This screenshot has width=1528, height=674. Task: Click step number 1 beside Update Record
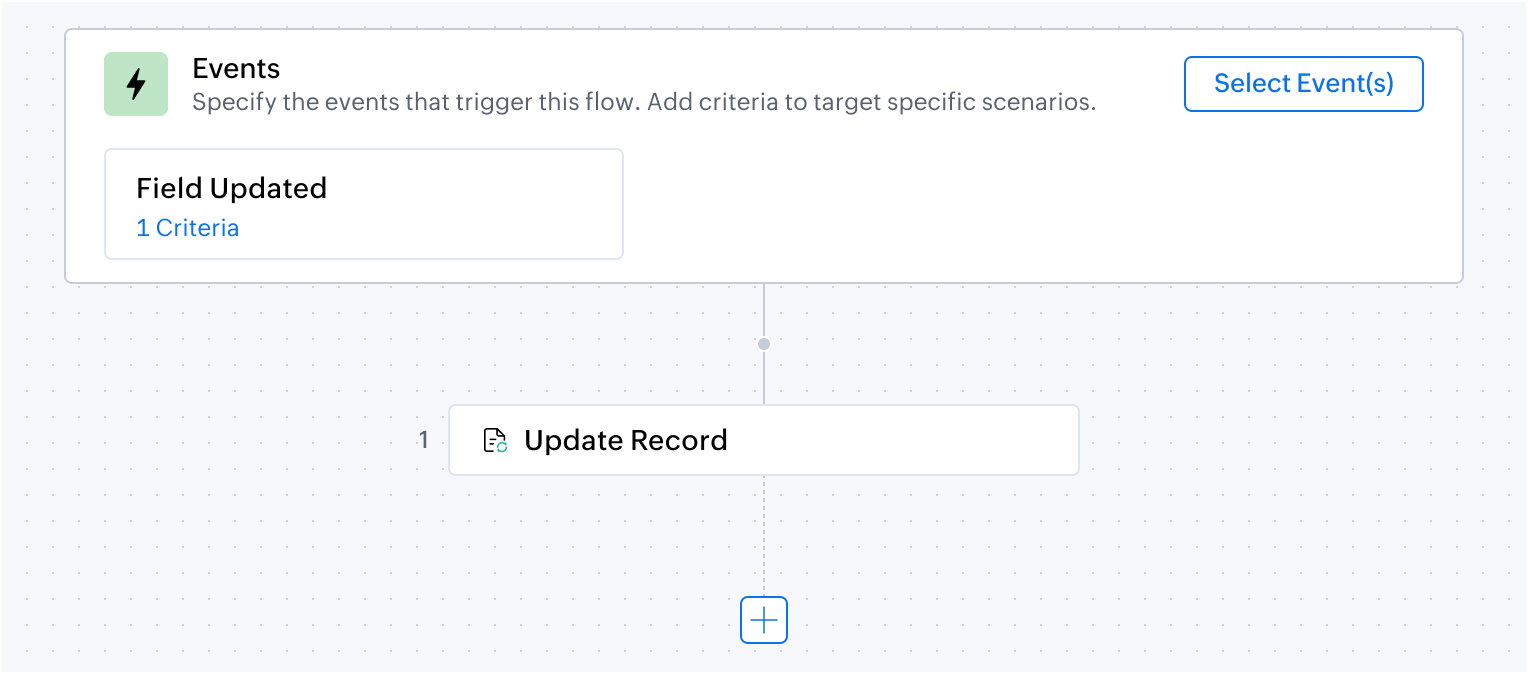coord(423,440)
